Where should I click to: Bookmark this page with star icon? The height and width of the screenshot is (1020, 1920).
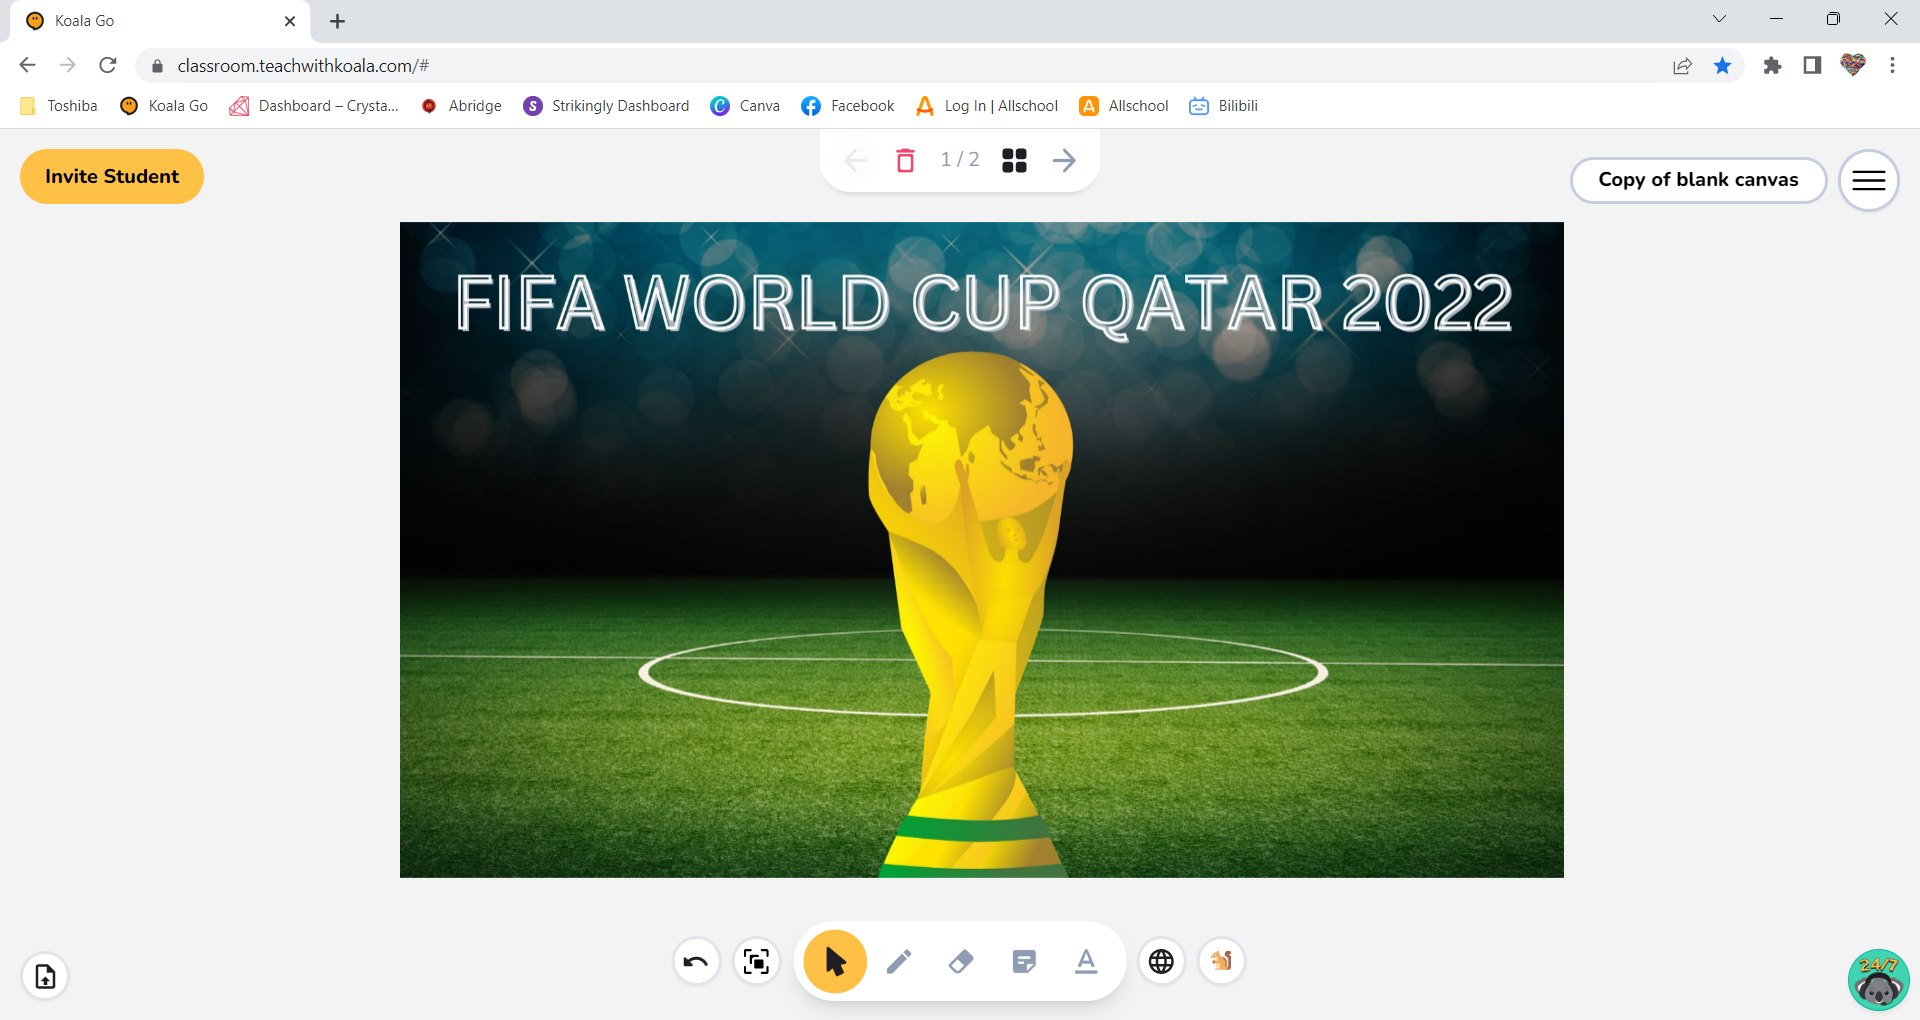tap(1722, 66)
